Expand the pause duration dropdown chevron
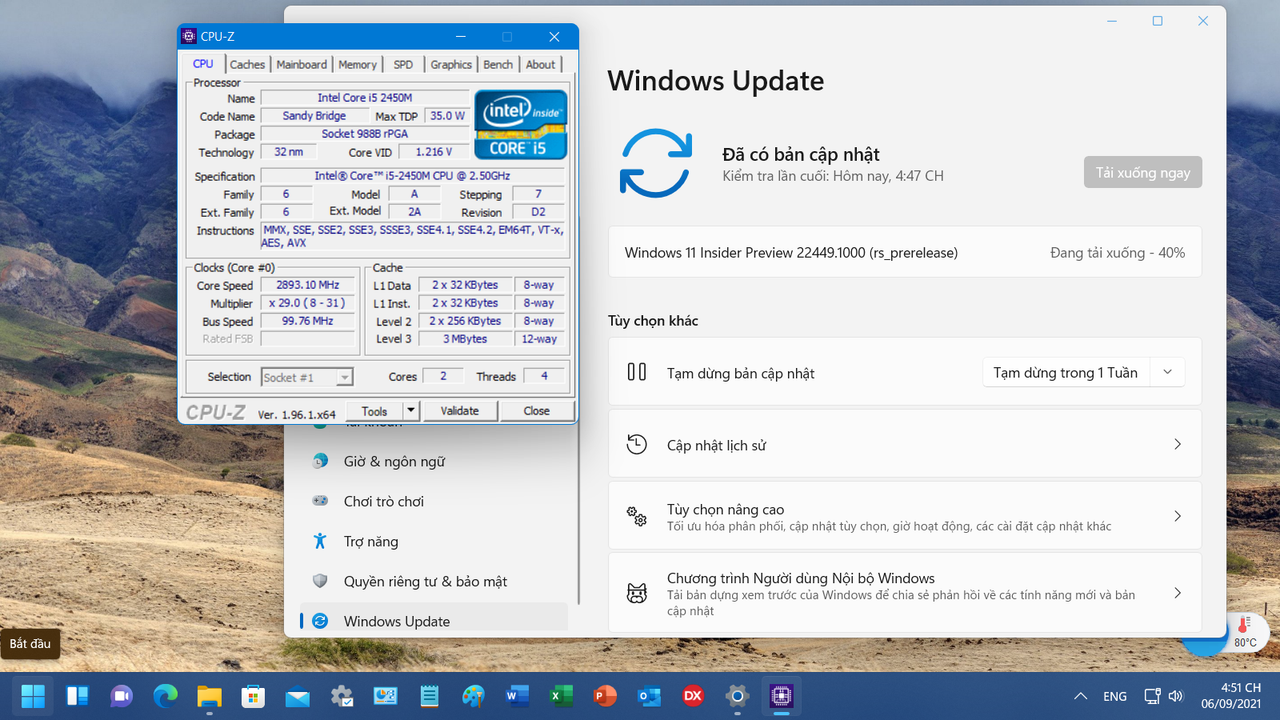1280x720 pixels. (1167, 373)
